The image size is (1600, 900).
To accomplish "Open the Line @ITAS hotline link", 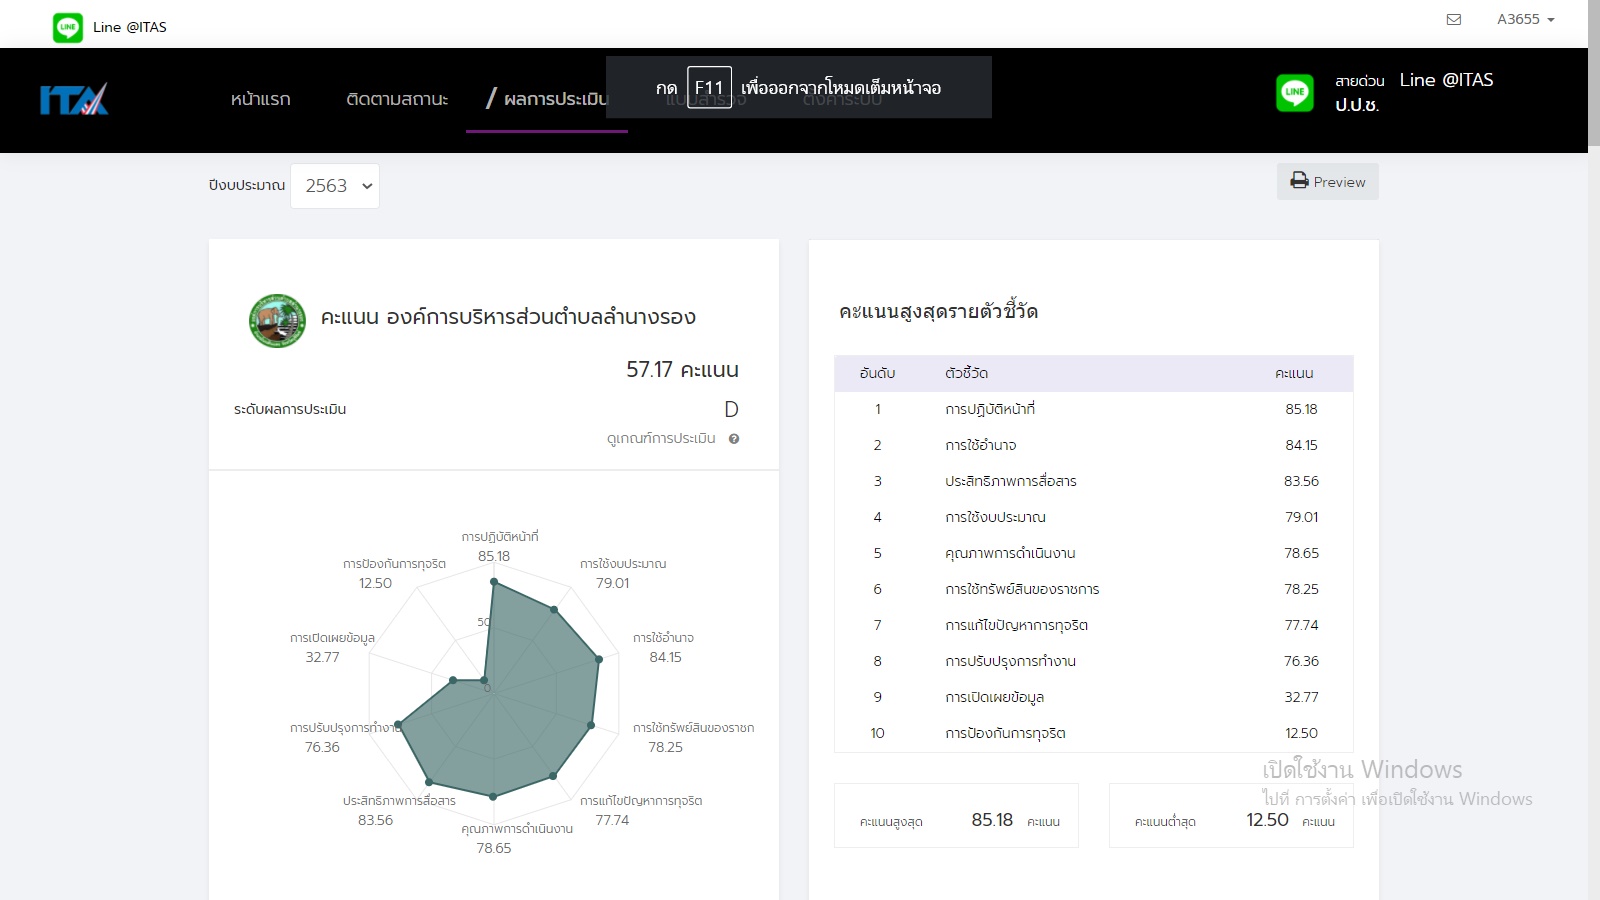I will click(x=1446, y=80).
